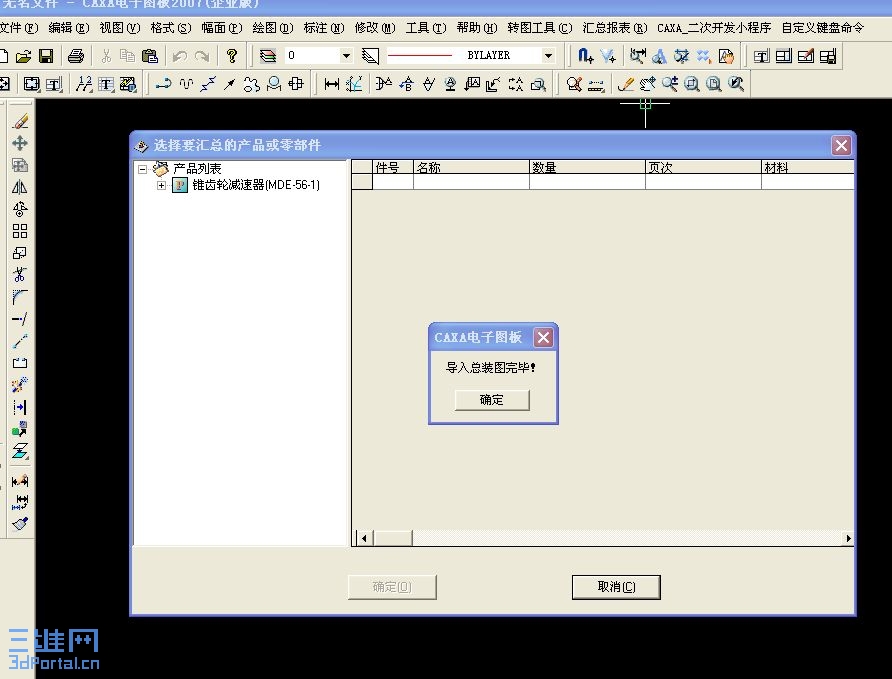Click the 材料 column header
The width and height of the screenshot is (892, 679).
[x=808, y=167]
